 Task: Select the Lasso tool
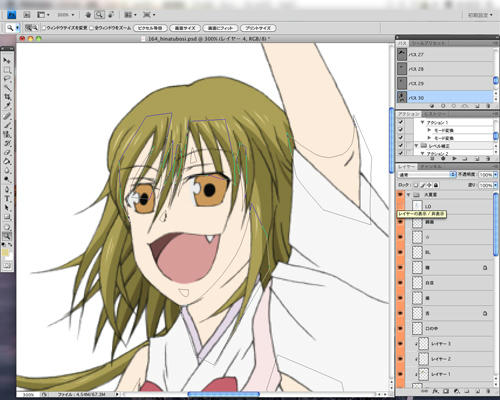(7, 79)
